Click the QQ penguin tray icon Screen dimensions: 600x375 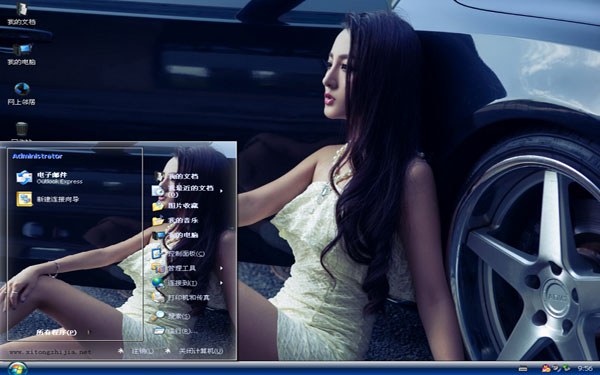pyautogui.click(x=546, y=368)
